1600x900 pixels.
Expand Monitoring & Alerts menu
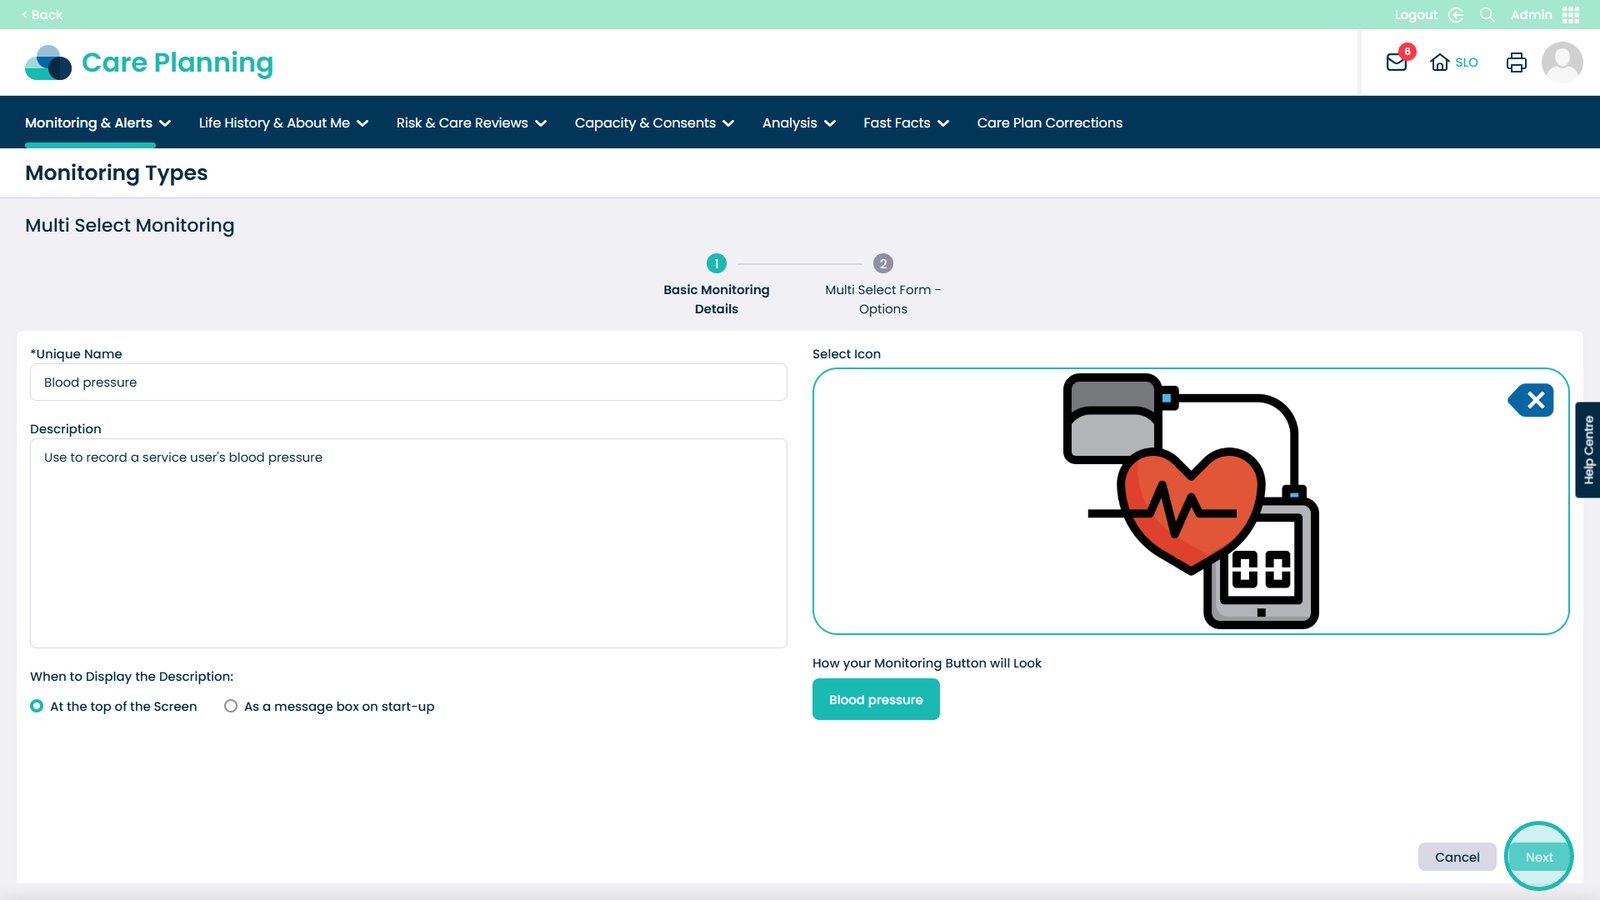[x=97, y=123]
